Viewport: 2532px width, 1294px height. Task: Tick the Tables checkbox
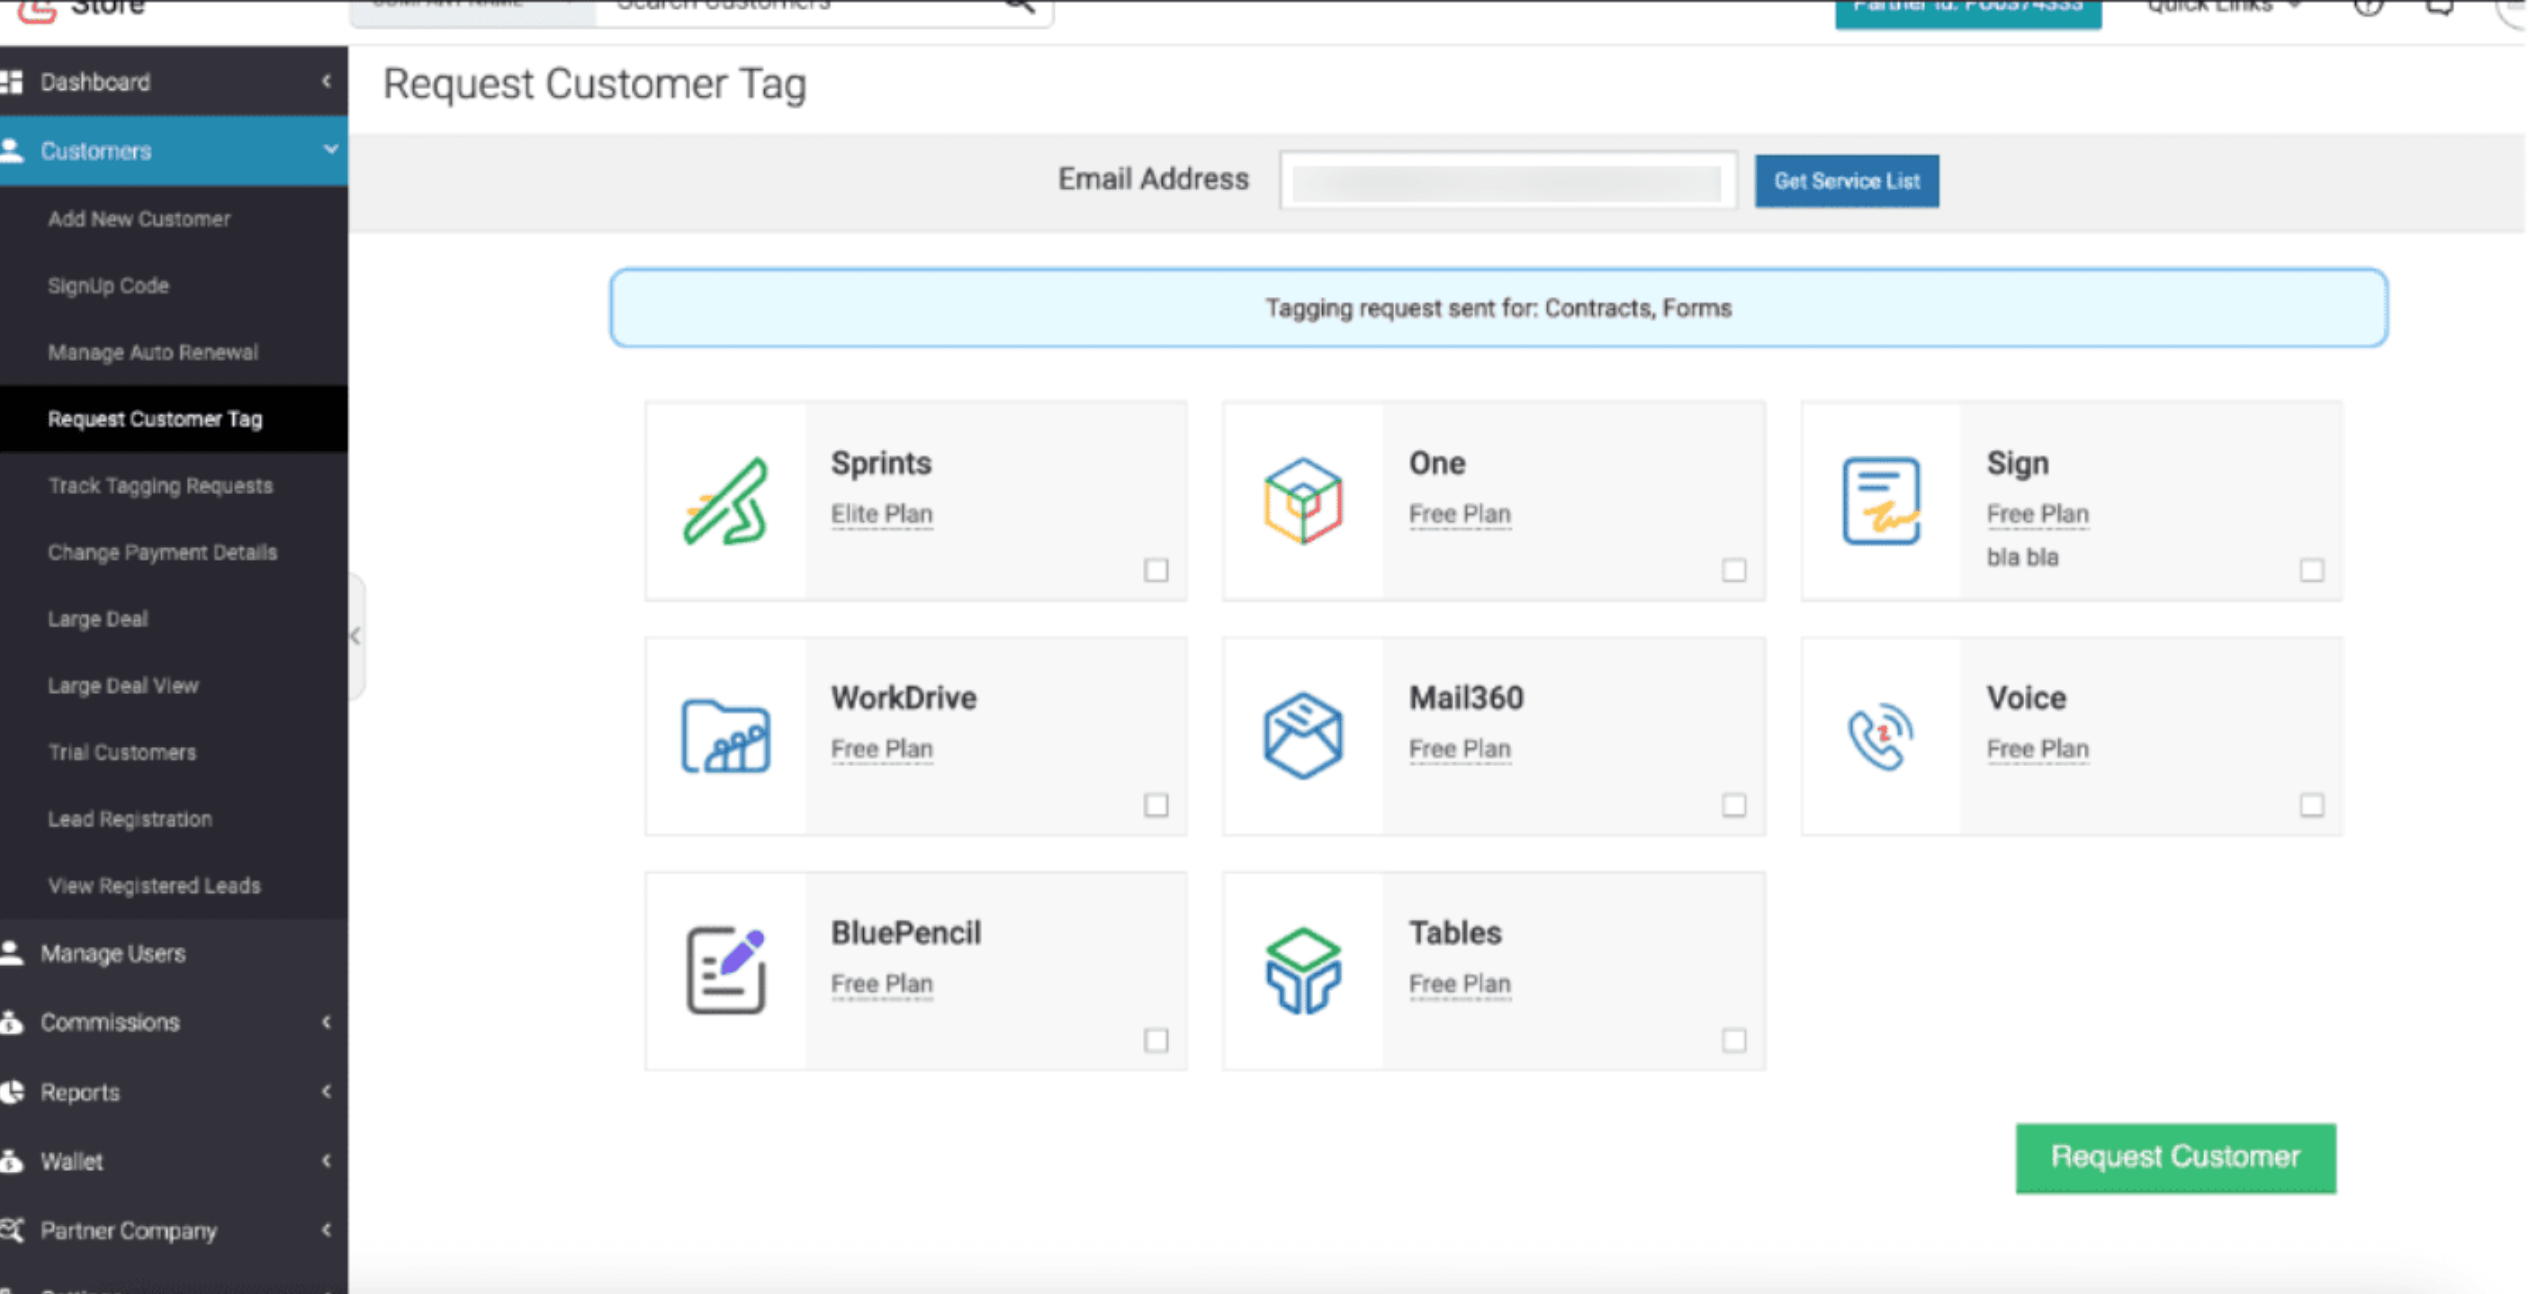tap(1734, 1040)
